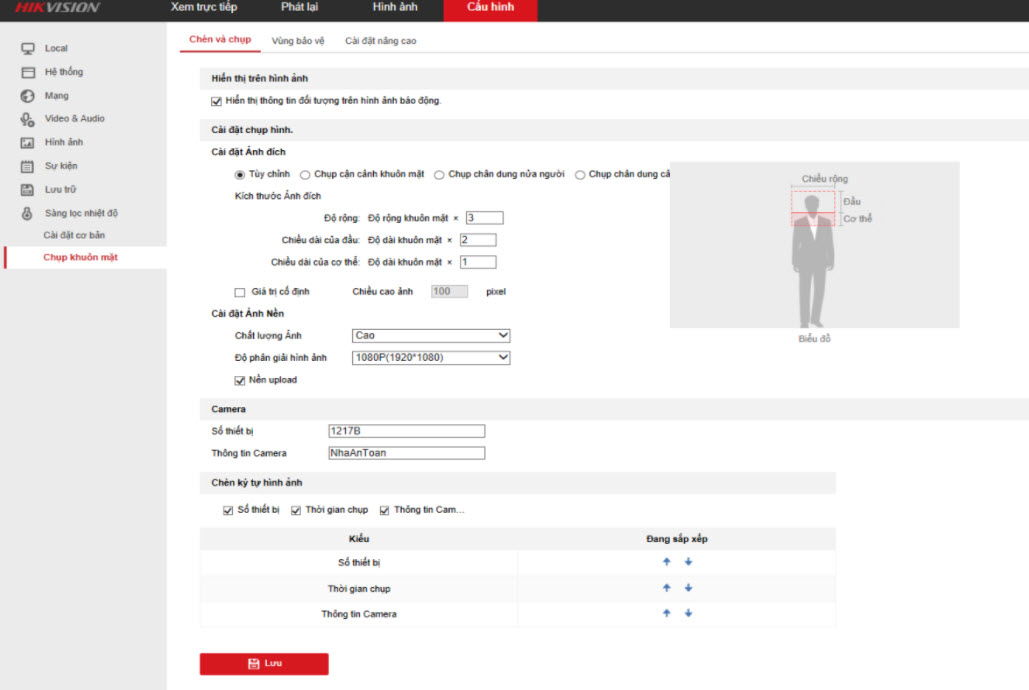Toggle the Giá trị cố định checkbox
The width and height of the screenshot is (1029, 690).
(239, 292)
